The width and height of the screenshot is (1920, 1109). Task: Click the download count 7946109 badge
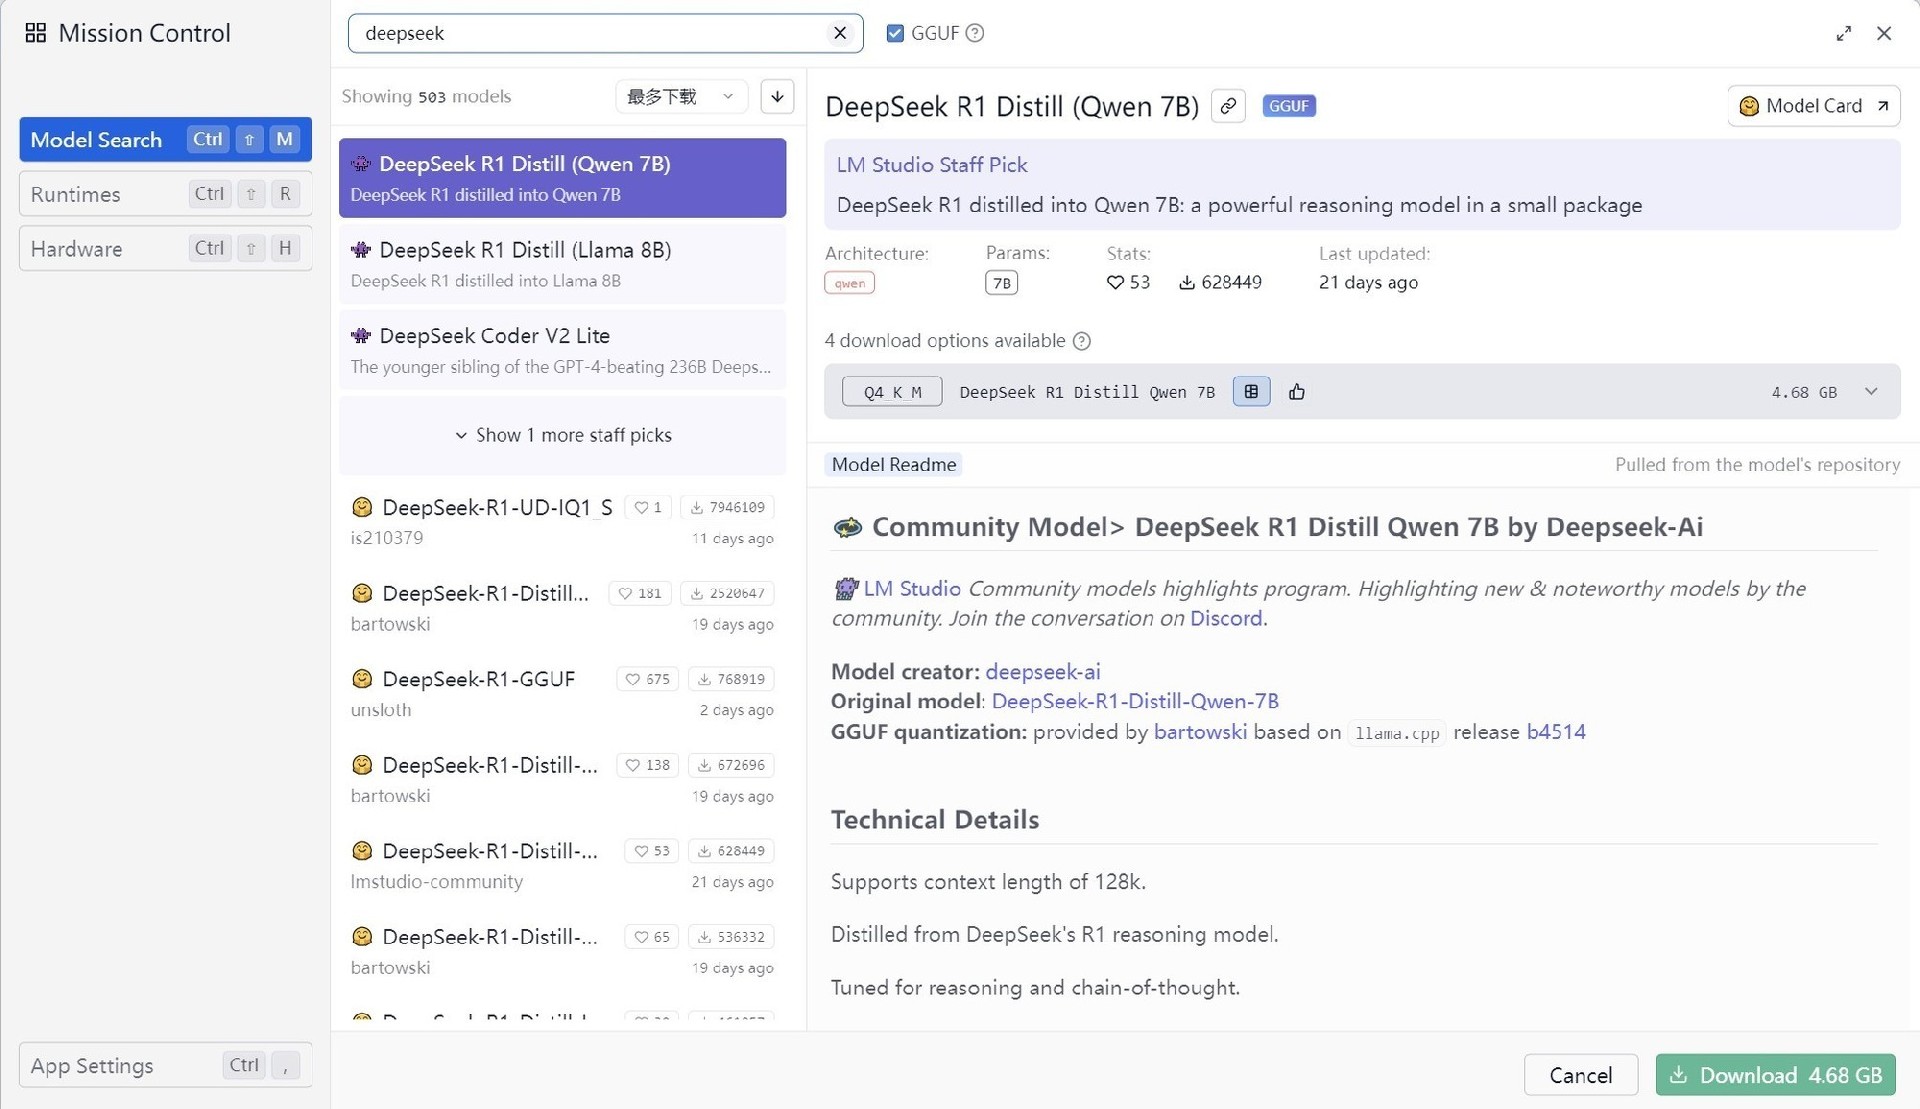click(x=727, y=507)
